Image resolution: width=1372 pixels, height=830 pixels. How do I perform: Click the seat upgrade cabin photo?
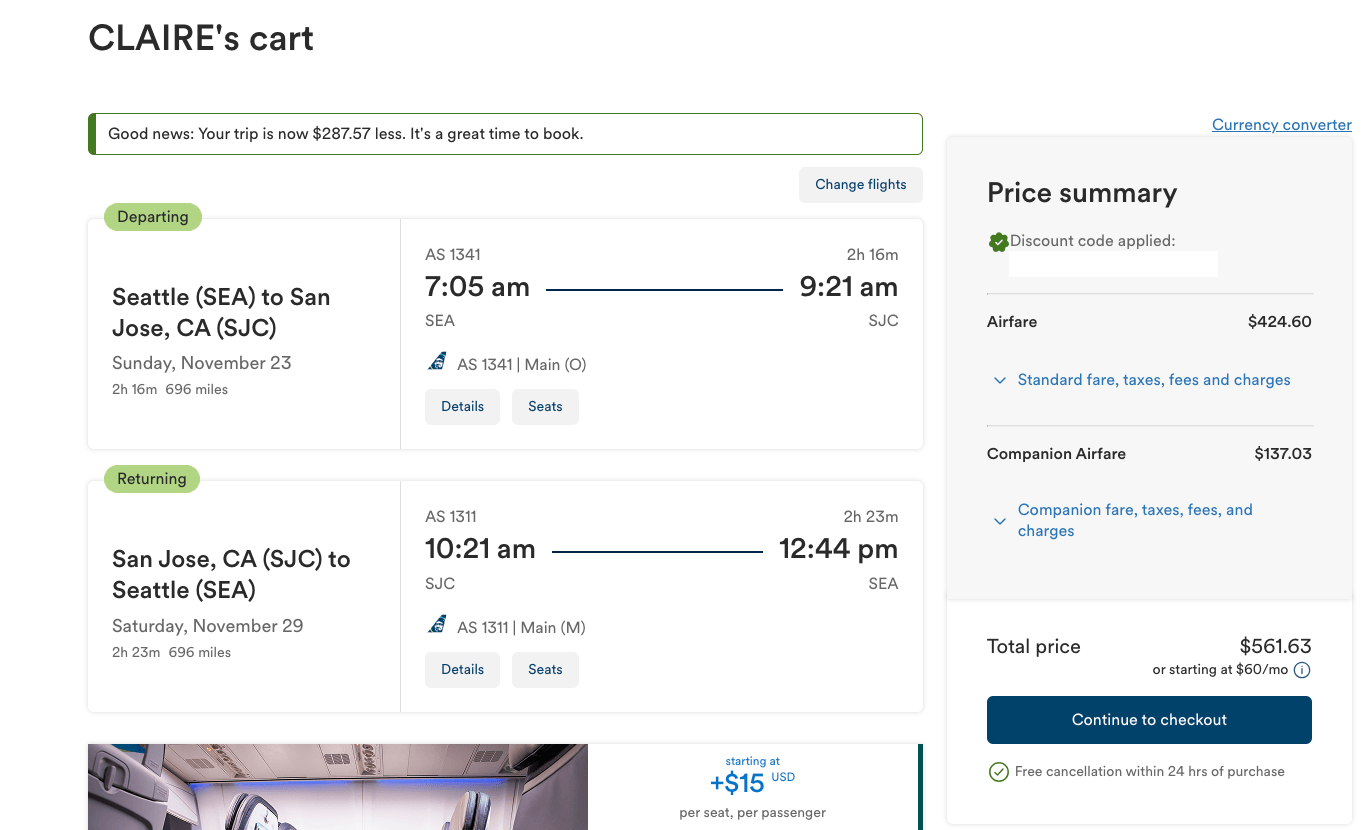point(338,788)
